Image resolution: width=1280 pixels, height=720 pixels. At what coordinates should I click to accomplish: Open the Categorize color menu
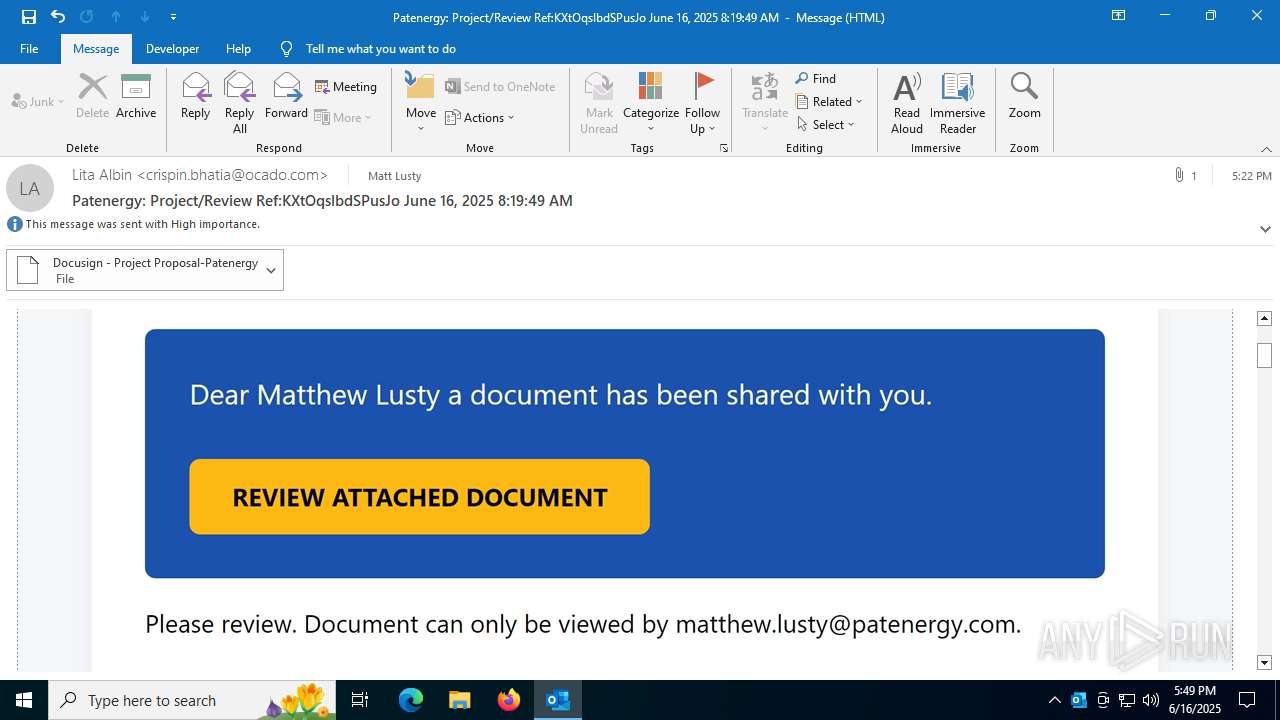coord(651,102)
